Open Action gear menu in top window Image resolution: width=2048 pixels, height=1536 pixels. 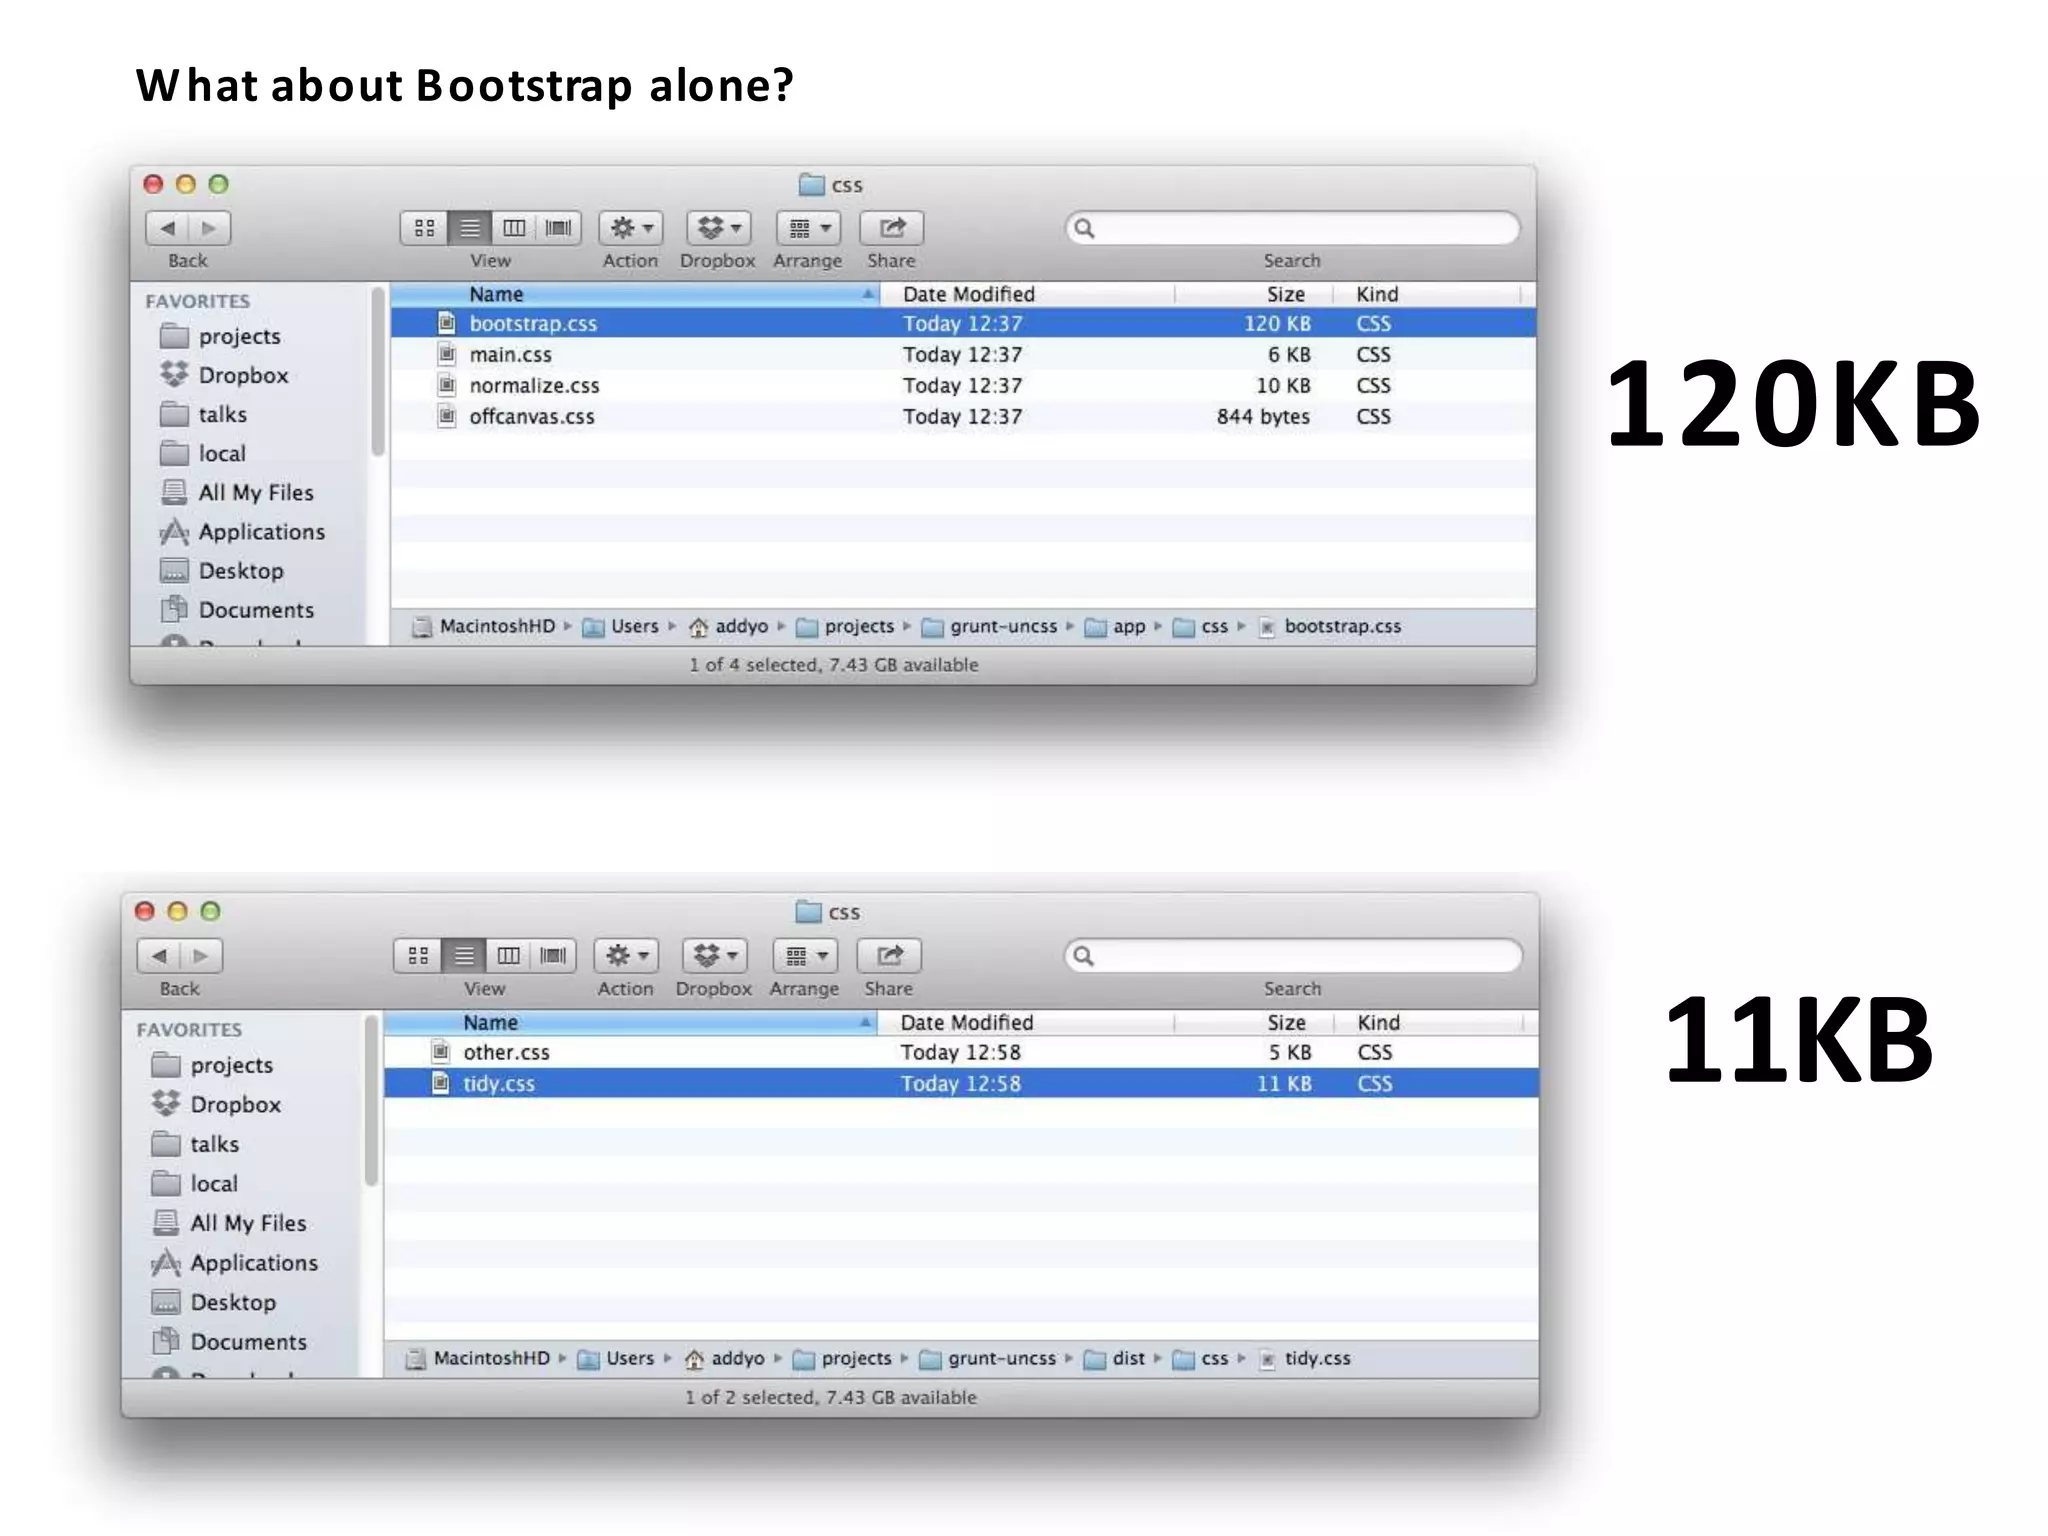[x=631, y=228]
